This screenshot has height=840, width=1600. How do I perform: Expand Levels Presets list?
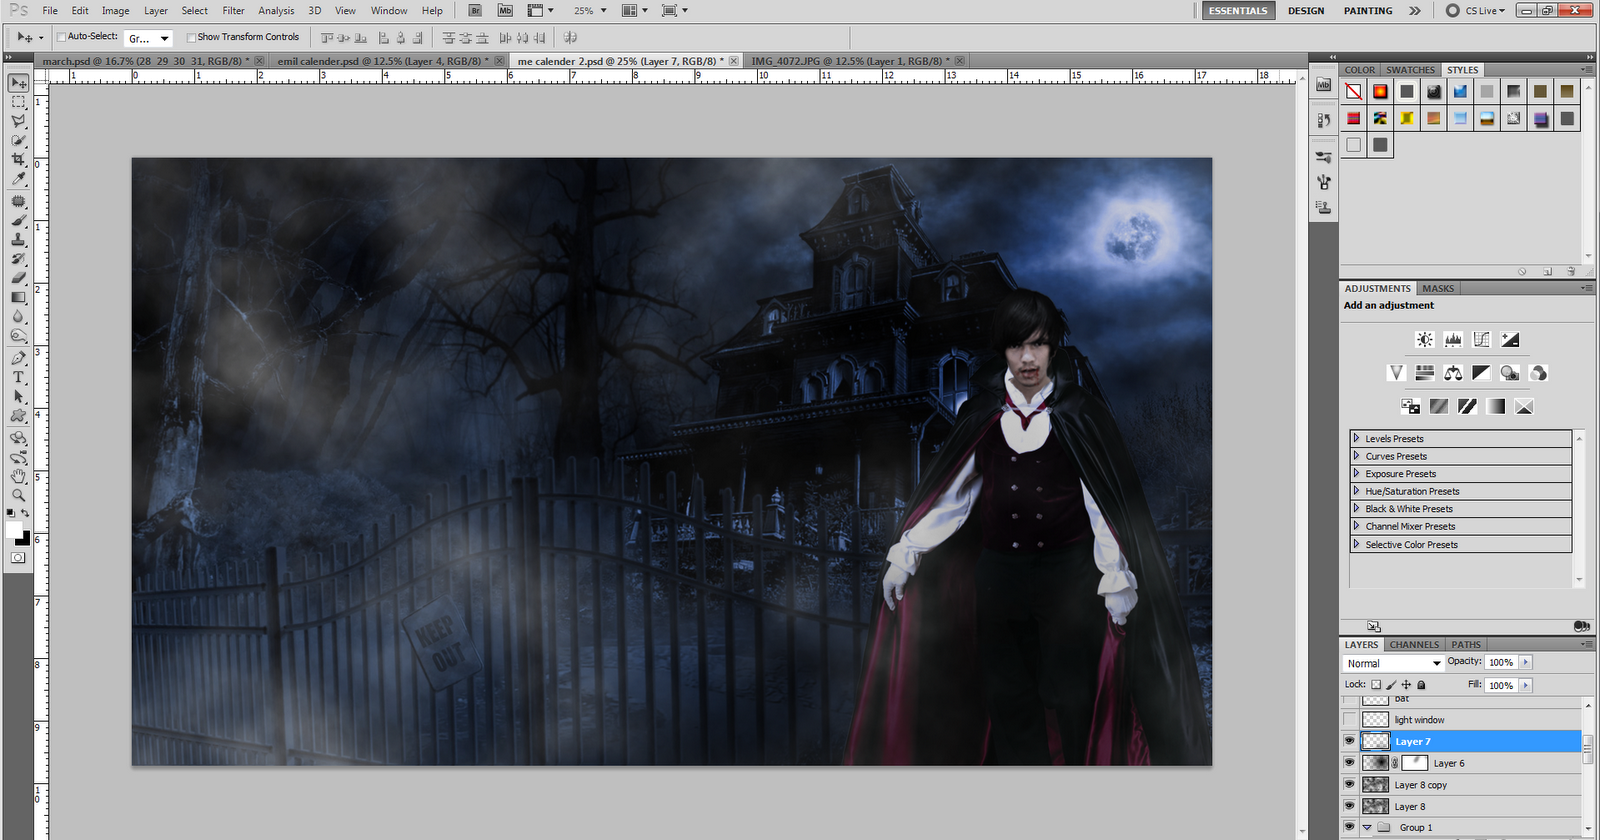(x=1357, y=438)
